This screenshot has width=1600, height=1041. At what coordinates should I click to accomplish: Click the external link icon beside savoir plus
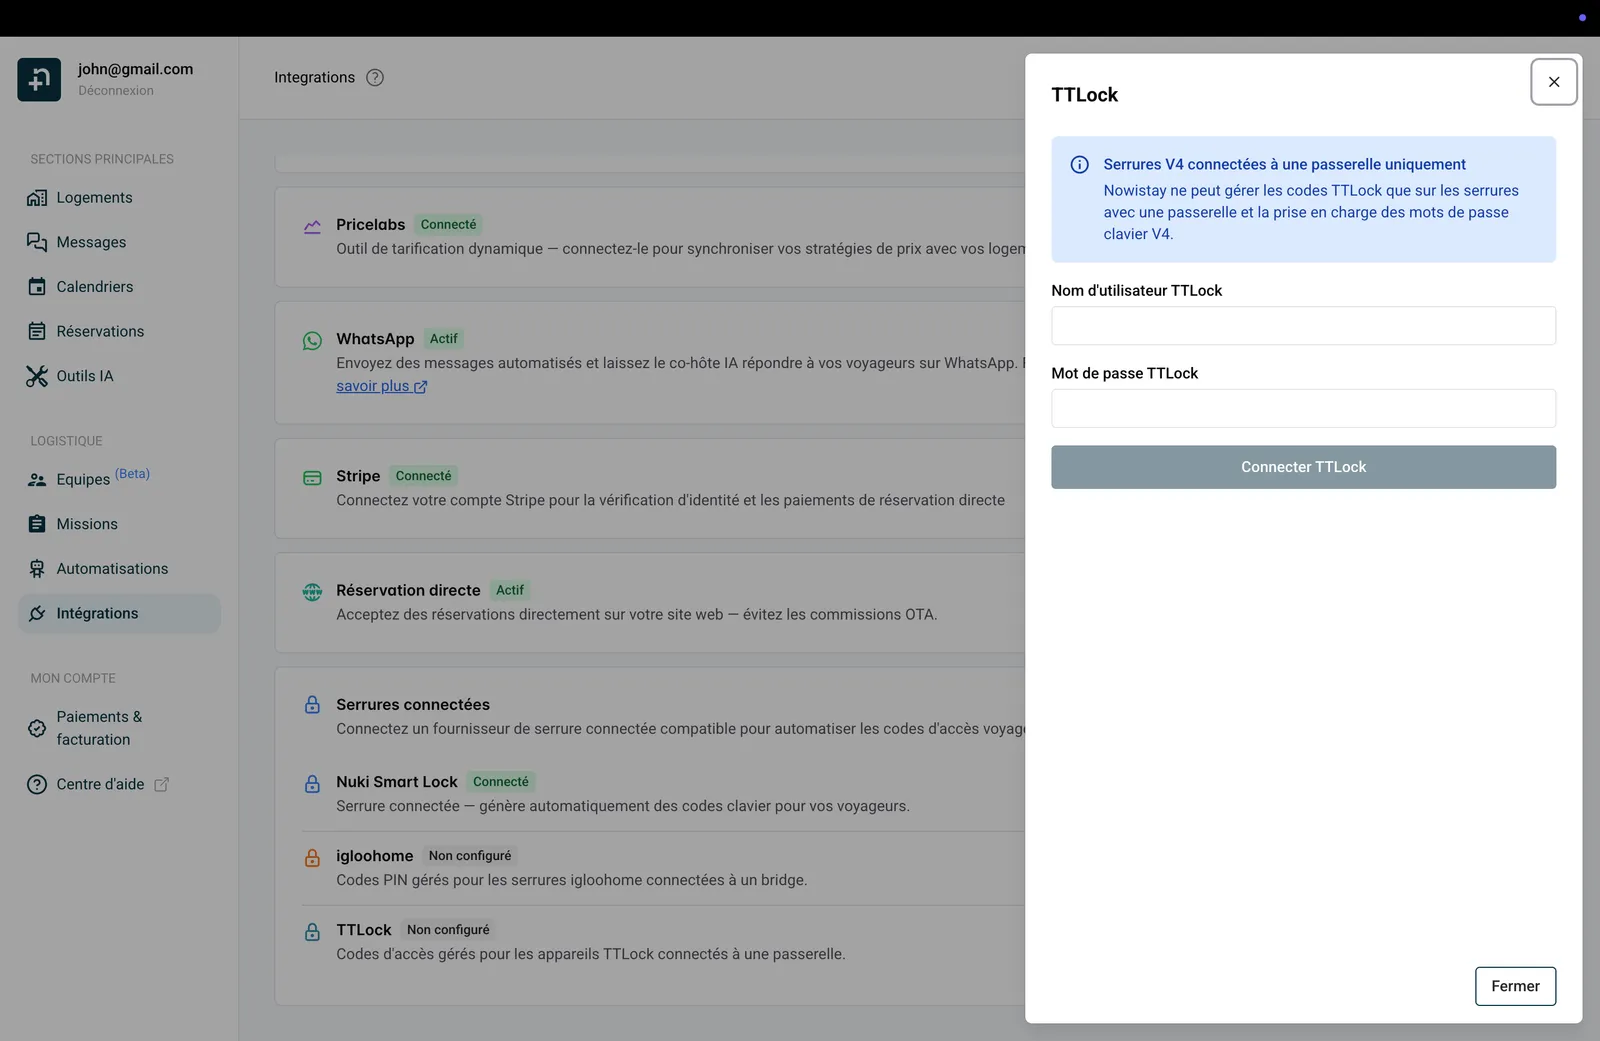(x=421, y=387)
